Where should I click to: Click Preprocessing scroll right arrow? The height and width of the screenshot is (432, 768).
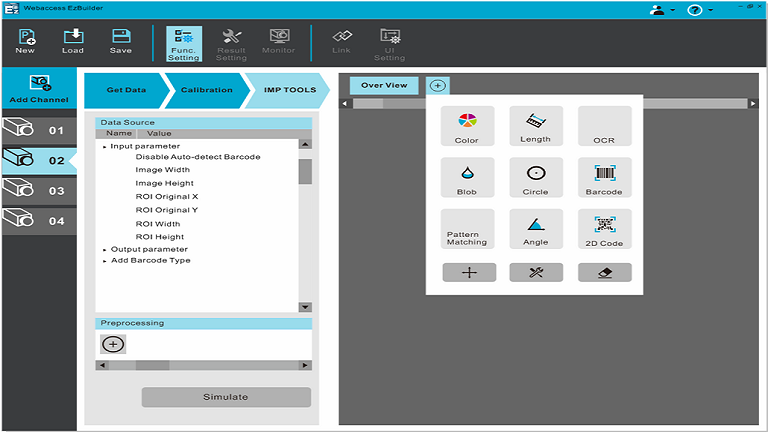point(305,365)
